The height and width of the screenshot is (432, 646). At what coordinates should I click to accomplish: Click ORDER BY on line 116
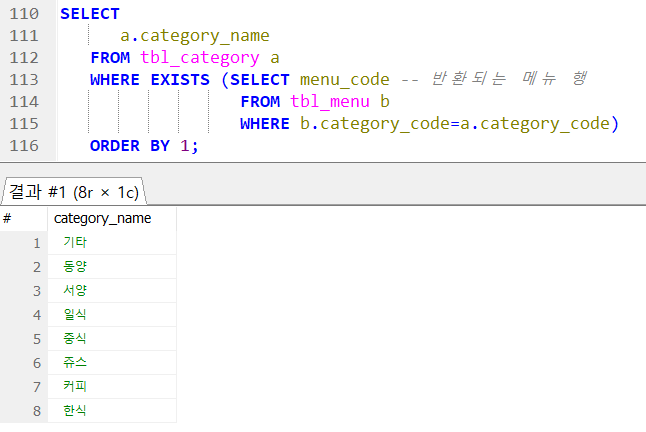point(130,146)
